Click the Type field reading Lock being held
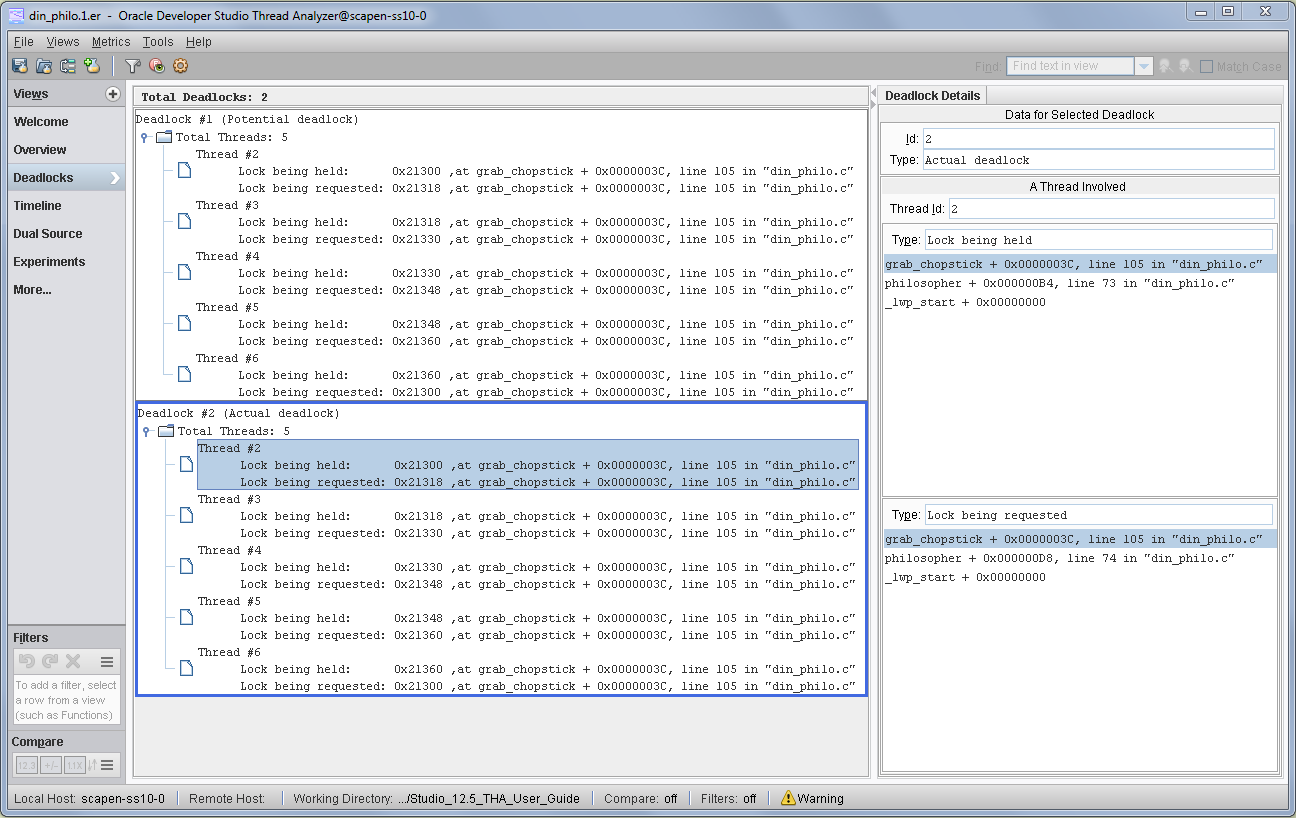This screenshot has width=1296, height=818. point(1098,240)
